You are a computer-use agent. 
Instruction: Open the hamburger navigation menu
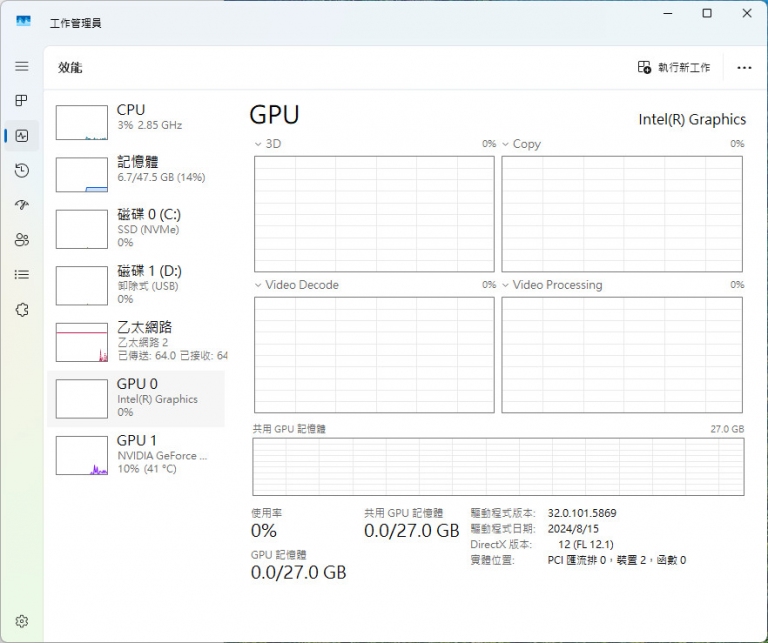pyautogui.click(x=22, y=66)
